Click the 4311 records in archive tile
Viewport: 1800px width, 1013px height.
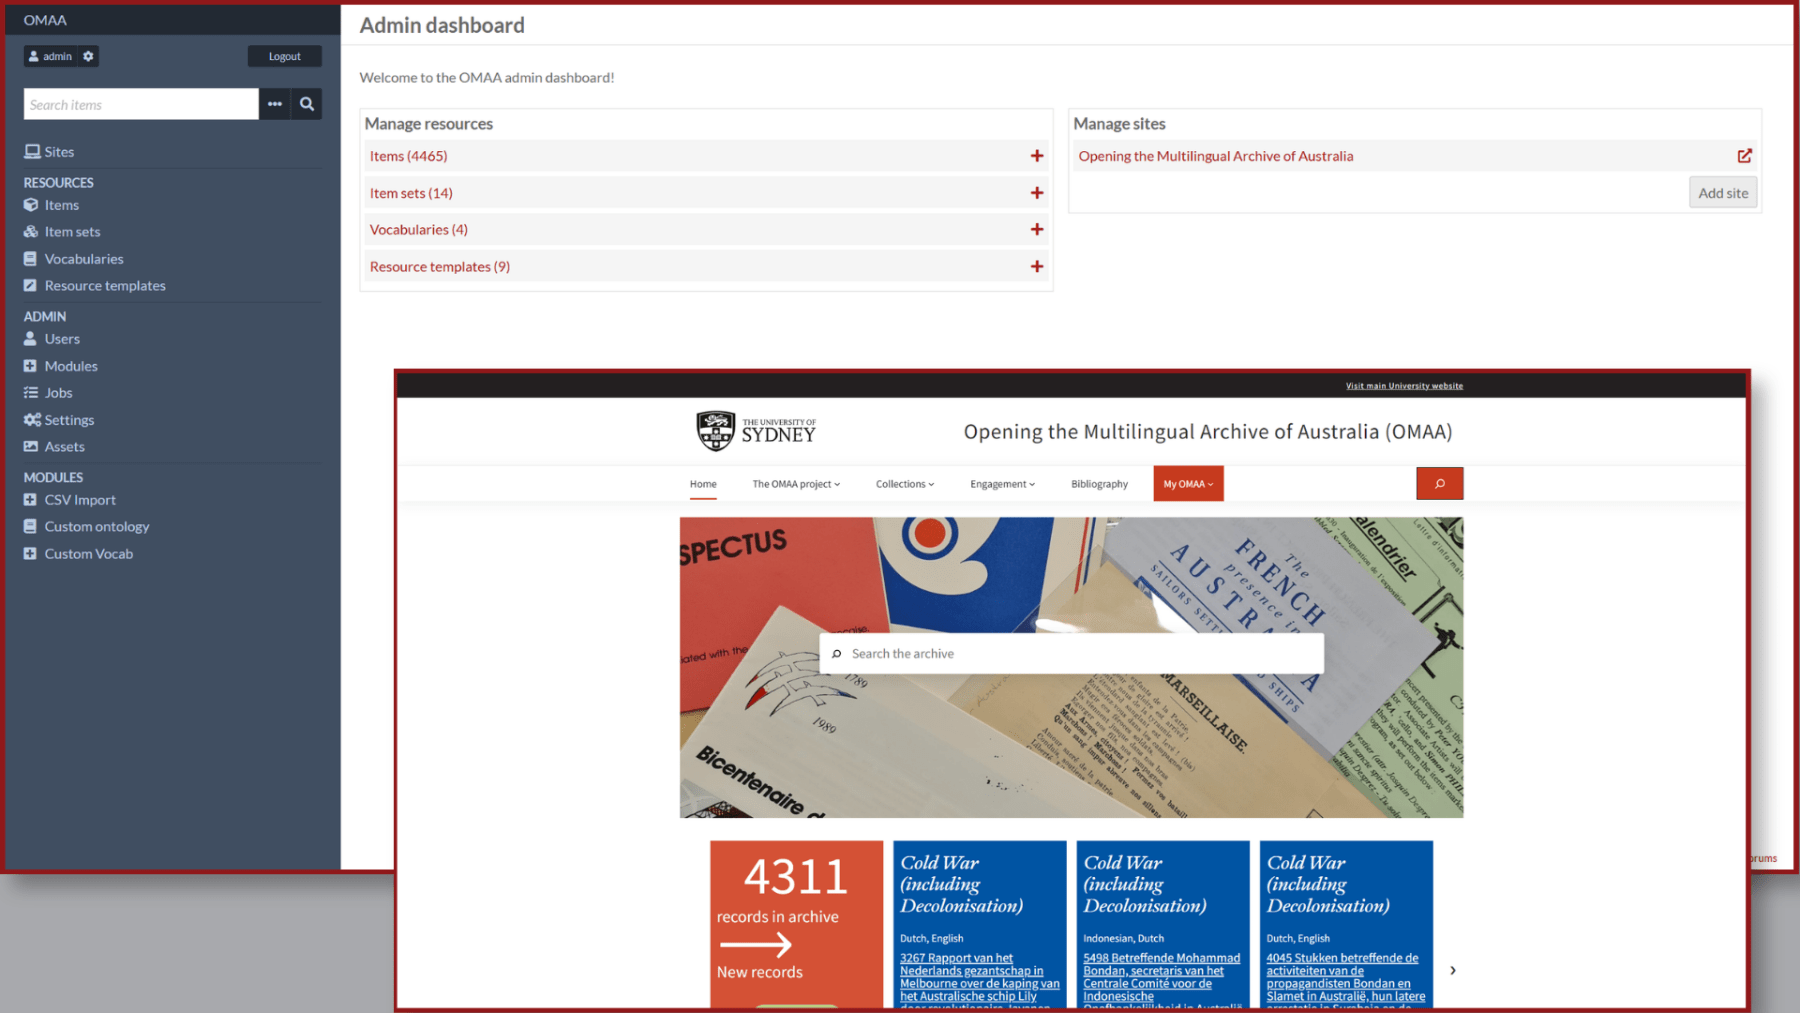797,924
